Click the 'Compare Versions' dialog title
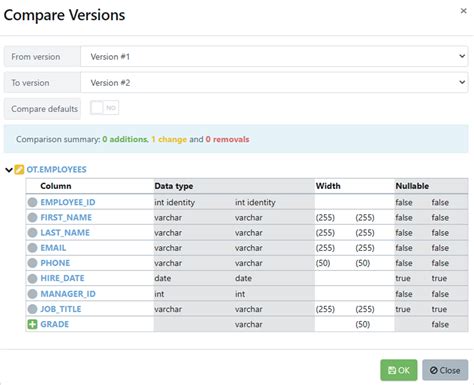This screenshot has width=474, height=385. coord(64,15)
